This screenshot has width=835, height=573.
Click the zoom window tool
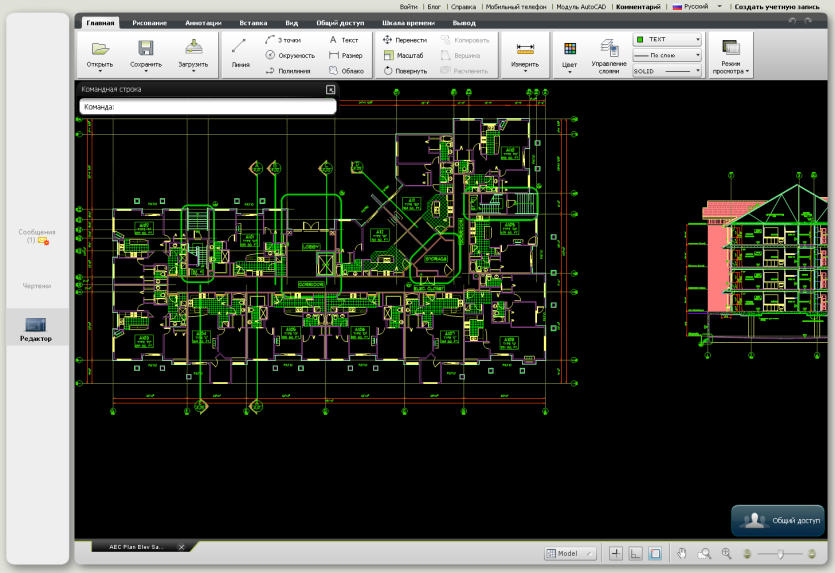(x=704, y=554)
